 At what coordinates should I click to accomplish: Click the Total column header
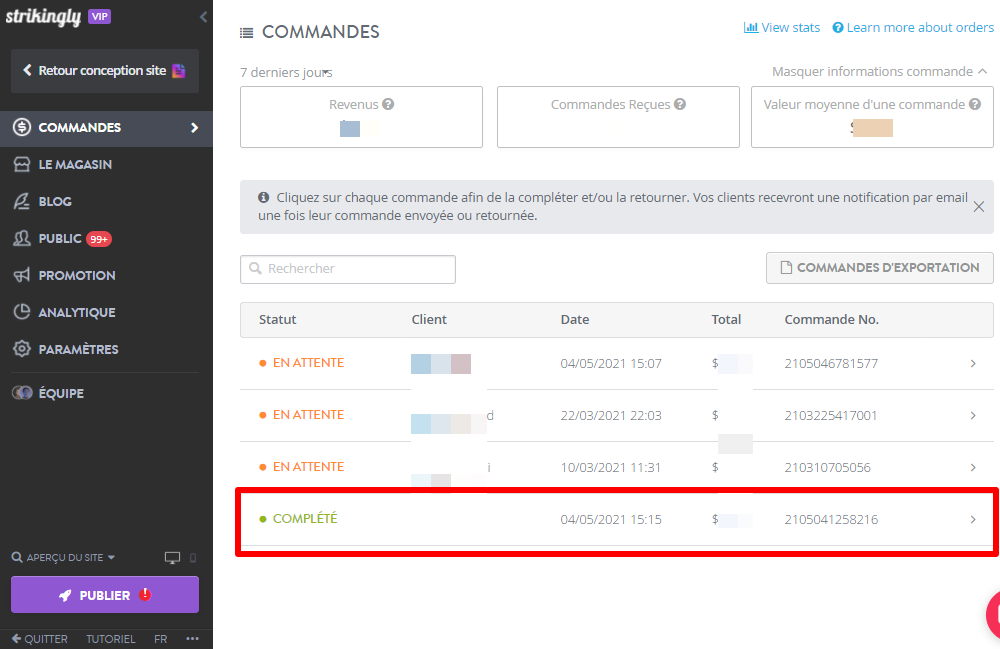(726, 319)
